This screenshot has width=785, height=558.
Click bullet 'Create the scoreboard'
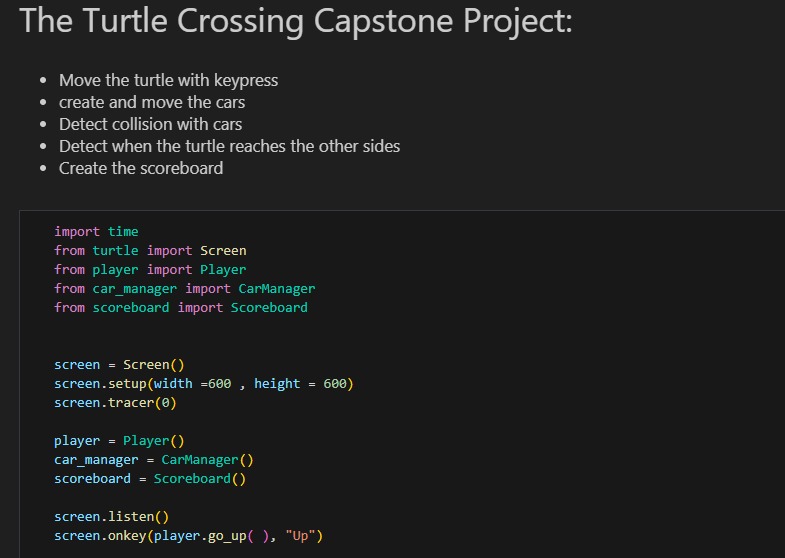coord(141,169)
